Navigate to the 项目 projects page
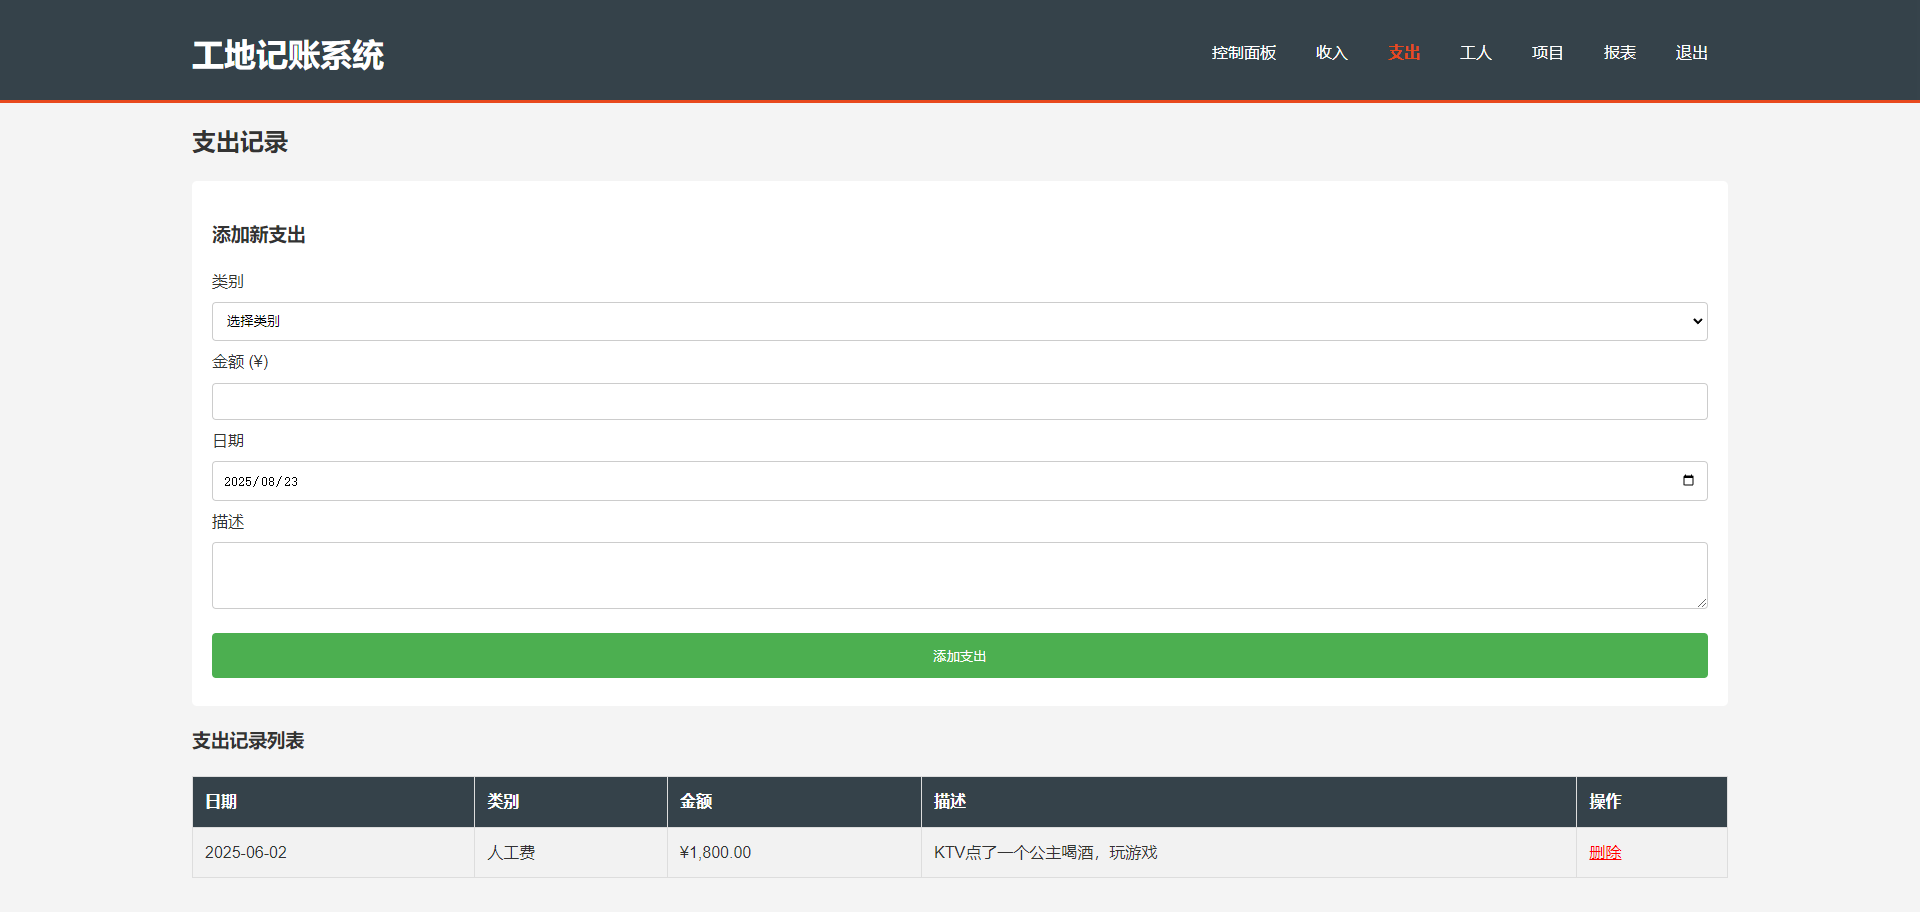 click(x=1547, y=53)
